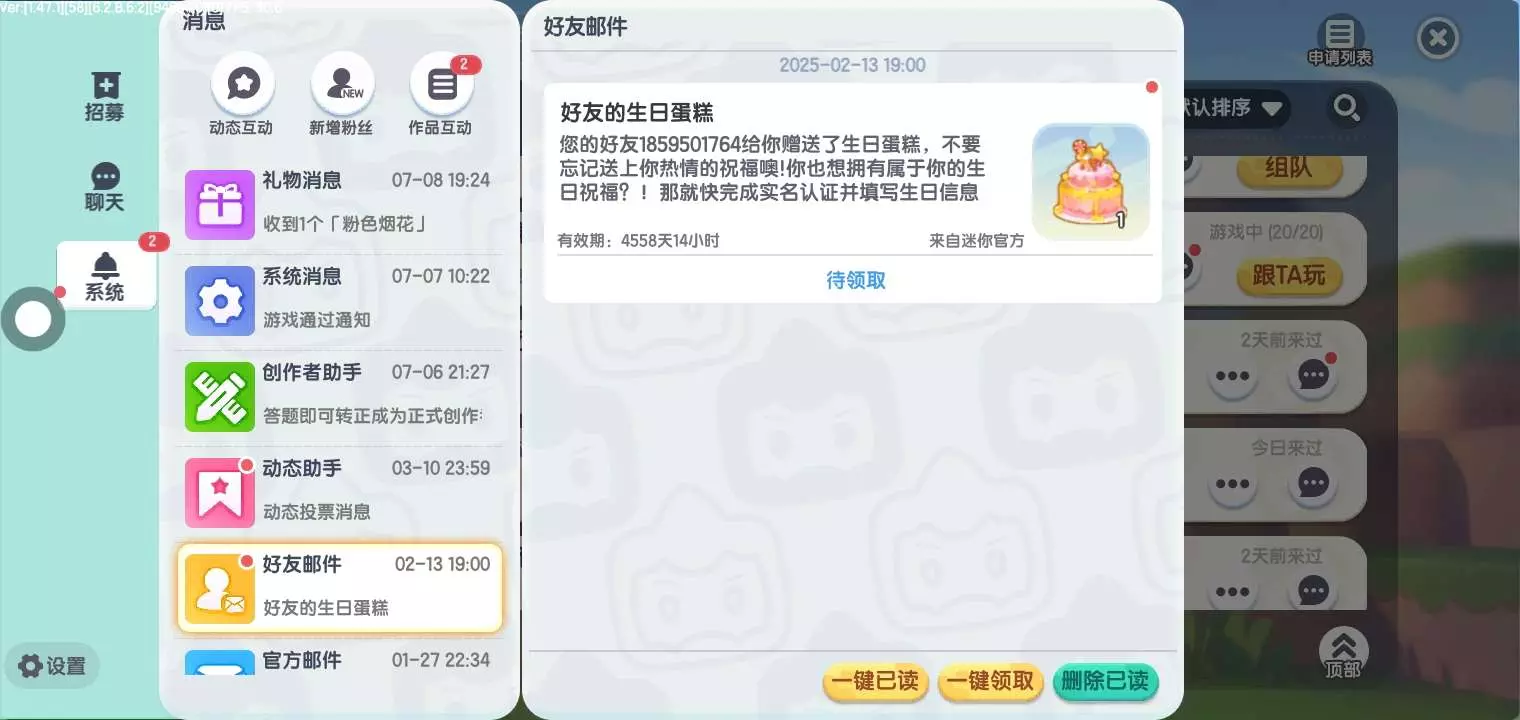Viewport: 1520px width, 720px height.
Task: Expand the 默认排序 sort dropdown
Action: (1234, 108)
